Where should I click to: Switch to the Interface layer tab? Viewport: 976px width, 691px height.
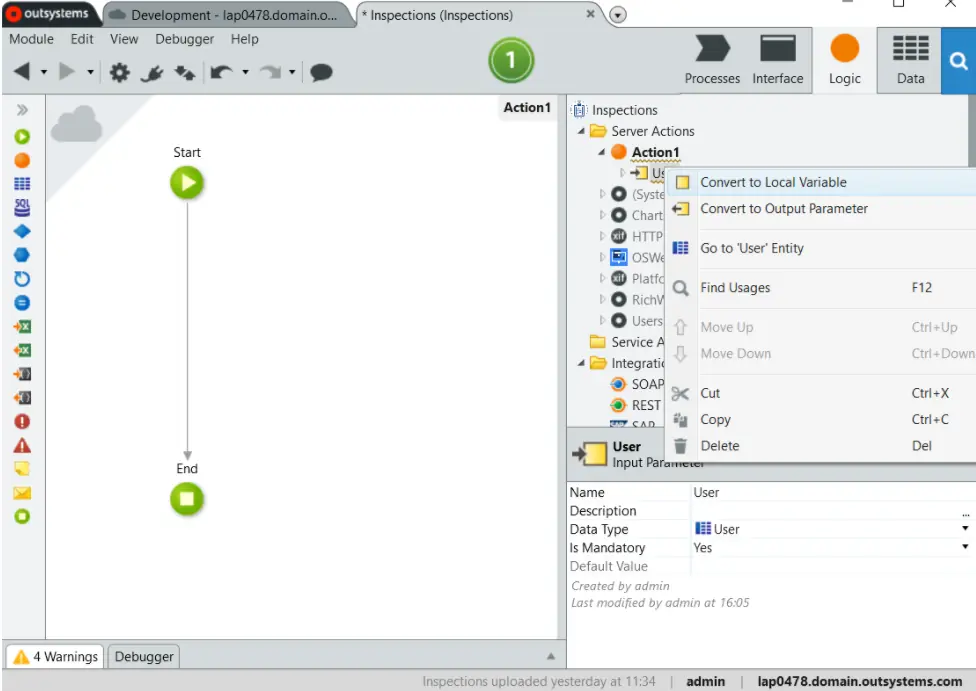click(777, 60)
